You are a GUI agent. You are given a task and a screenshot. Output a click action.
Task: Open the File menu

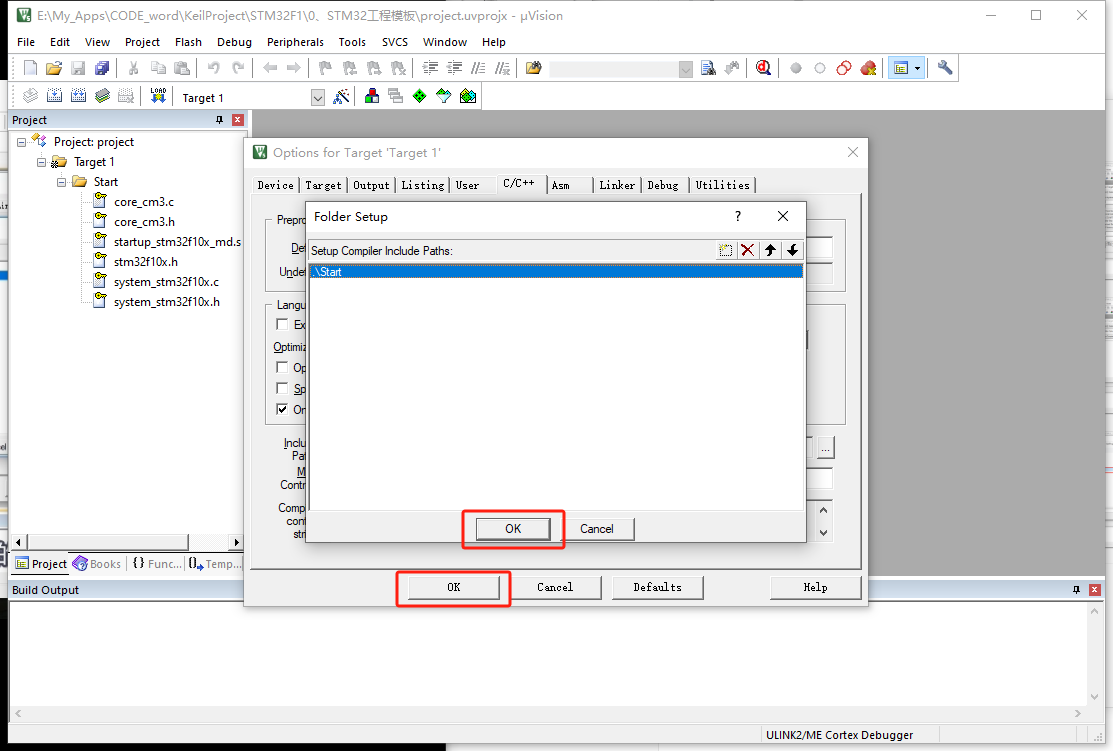(x=26, y=42)
